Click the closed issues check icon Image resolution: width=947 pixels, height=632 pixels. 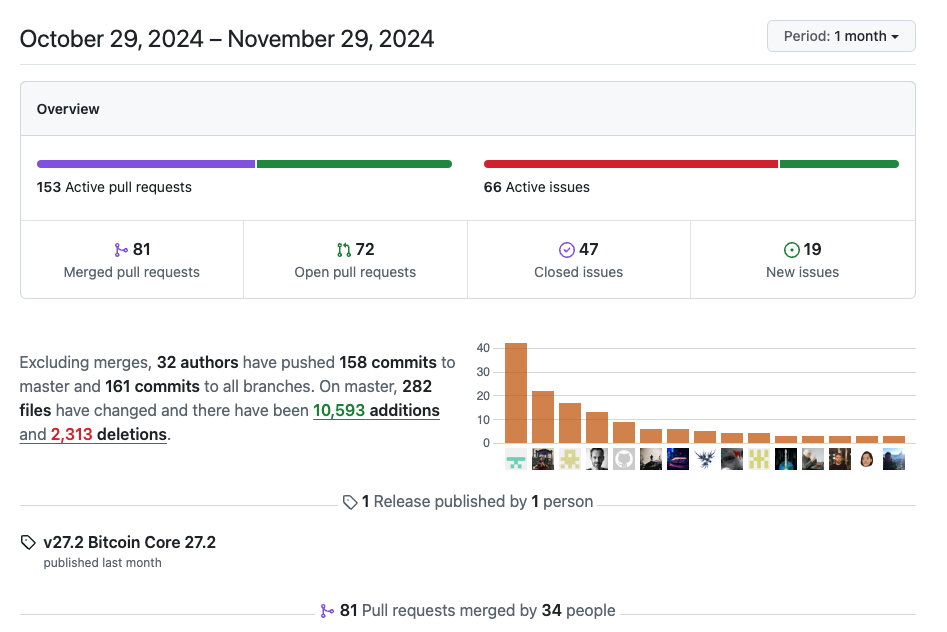click(567, 250)
